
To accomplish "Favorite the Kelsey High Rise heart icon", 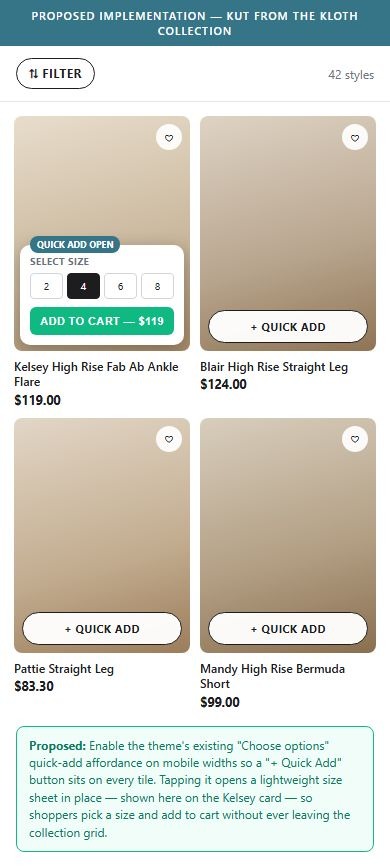I will tap(169, 138).
